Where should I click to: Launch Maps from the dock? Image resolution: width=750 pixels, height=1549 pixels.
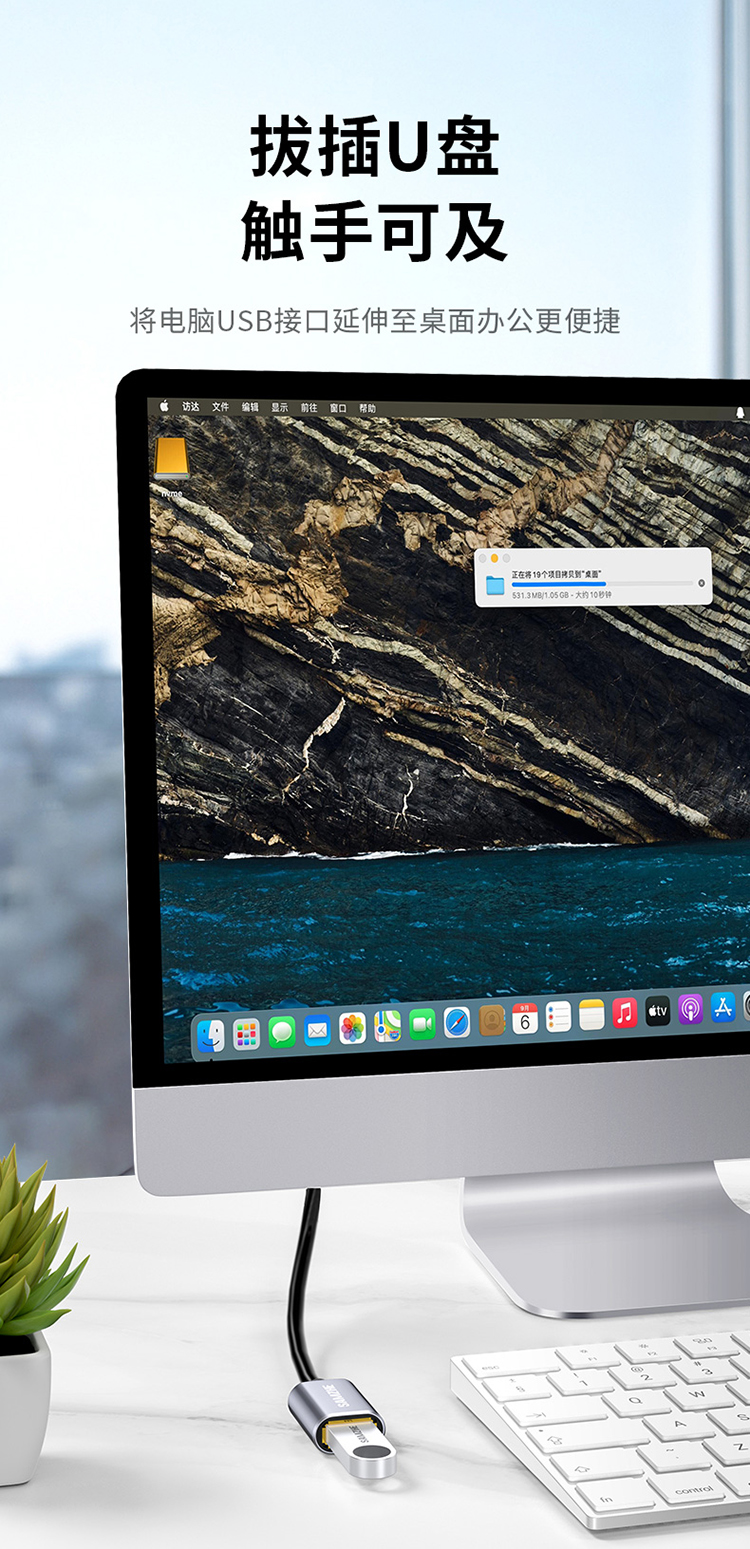pyautogui.click(x=387, y=1025)
